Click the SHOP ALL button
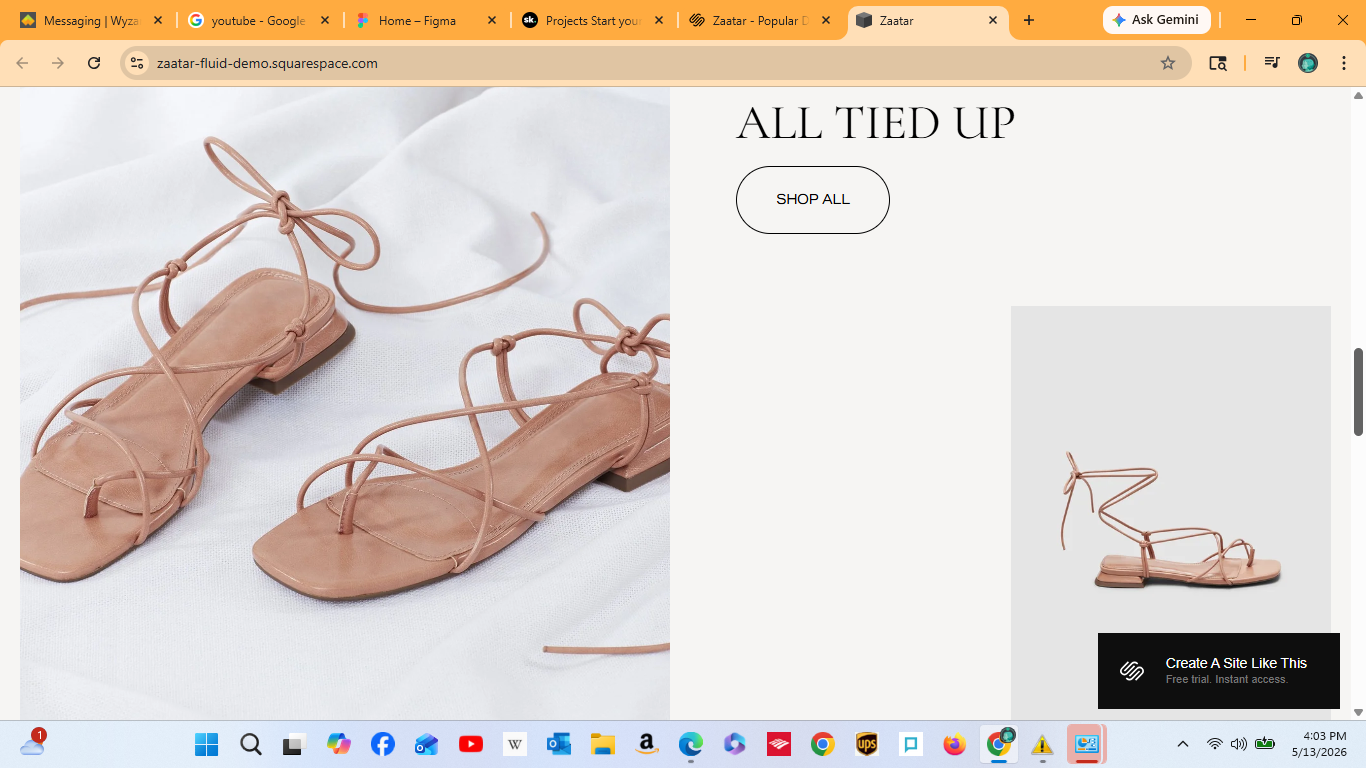Image resolution: width=1366 pixels, height=768 pixels. click(812, 200)
